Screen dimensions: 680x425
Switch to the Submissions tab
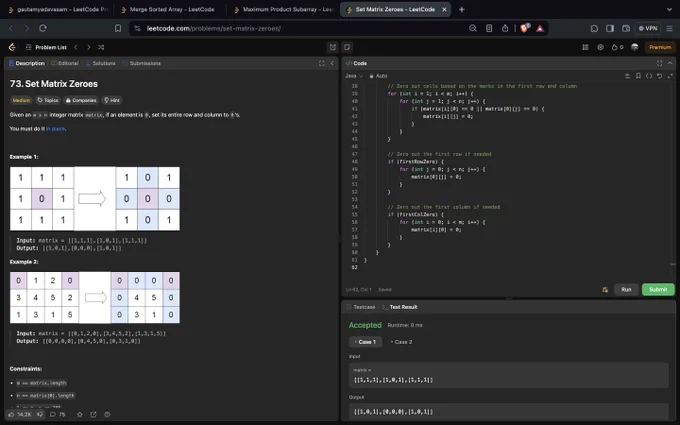pos(142,63)
